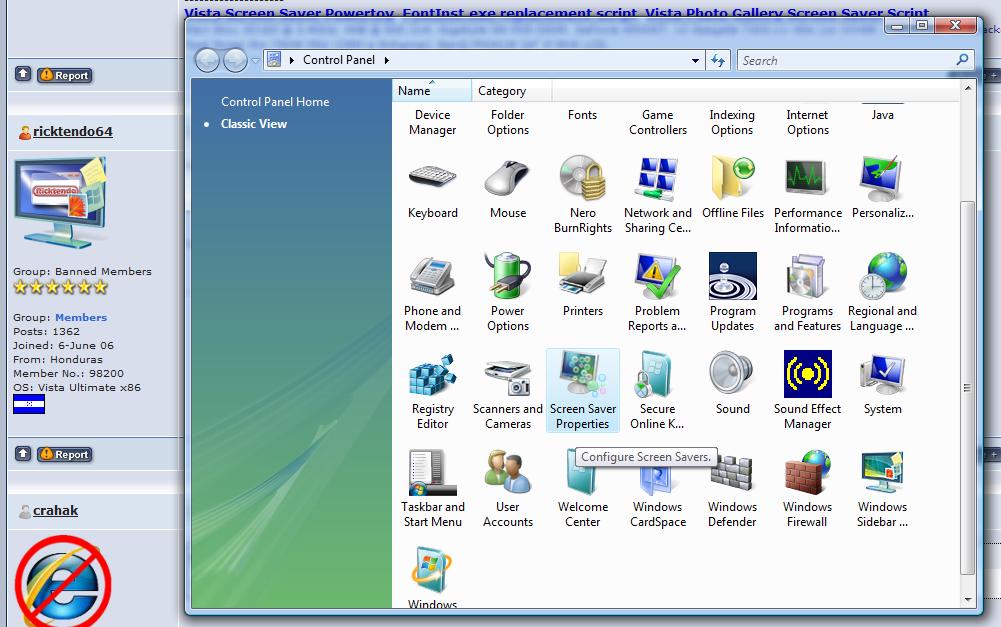Screen dimensions: 1001x627
Task: Click the Honduras flag icon
Action: pyautogui.click(x=29, y=404)
